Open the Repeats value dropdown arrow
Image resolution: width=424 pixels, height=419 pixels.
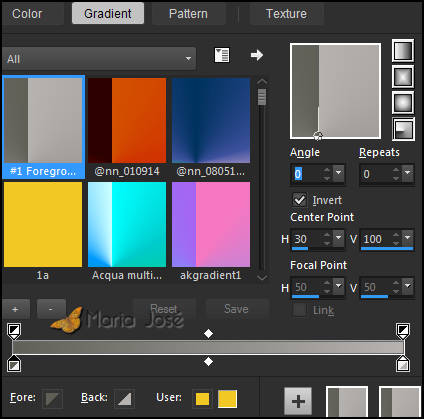click(x=407, y=173)
